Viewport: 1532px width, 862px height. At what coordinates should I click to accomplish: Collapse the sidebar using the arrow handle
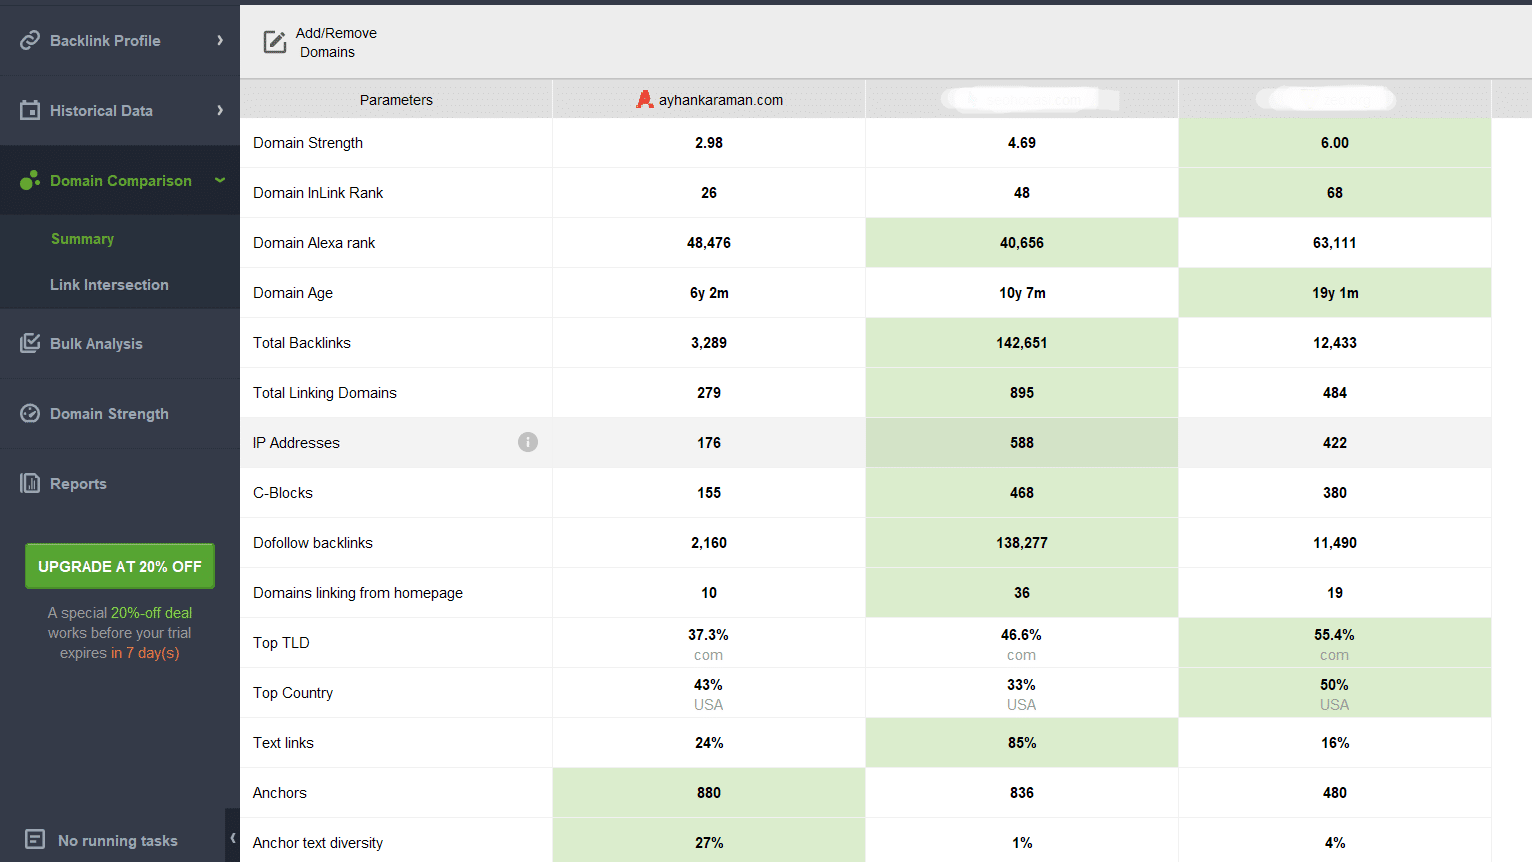tap(232, 838)
